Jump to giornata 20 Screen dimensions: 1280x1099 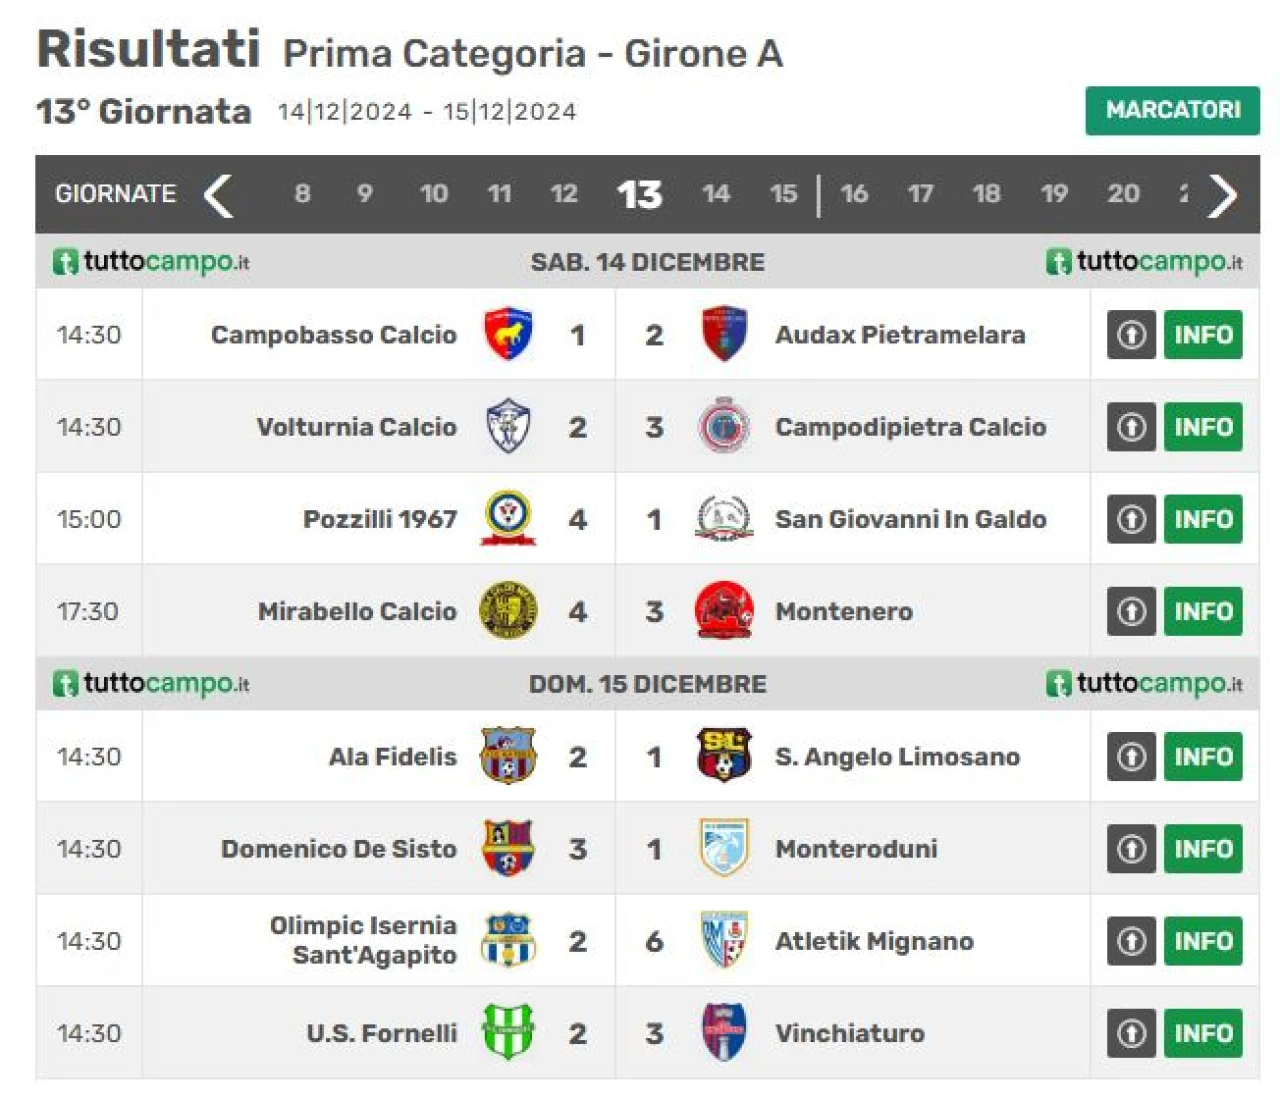(x=1123, y=193)
